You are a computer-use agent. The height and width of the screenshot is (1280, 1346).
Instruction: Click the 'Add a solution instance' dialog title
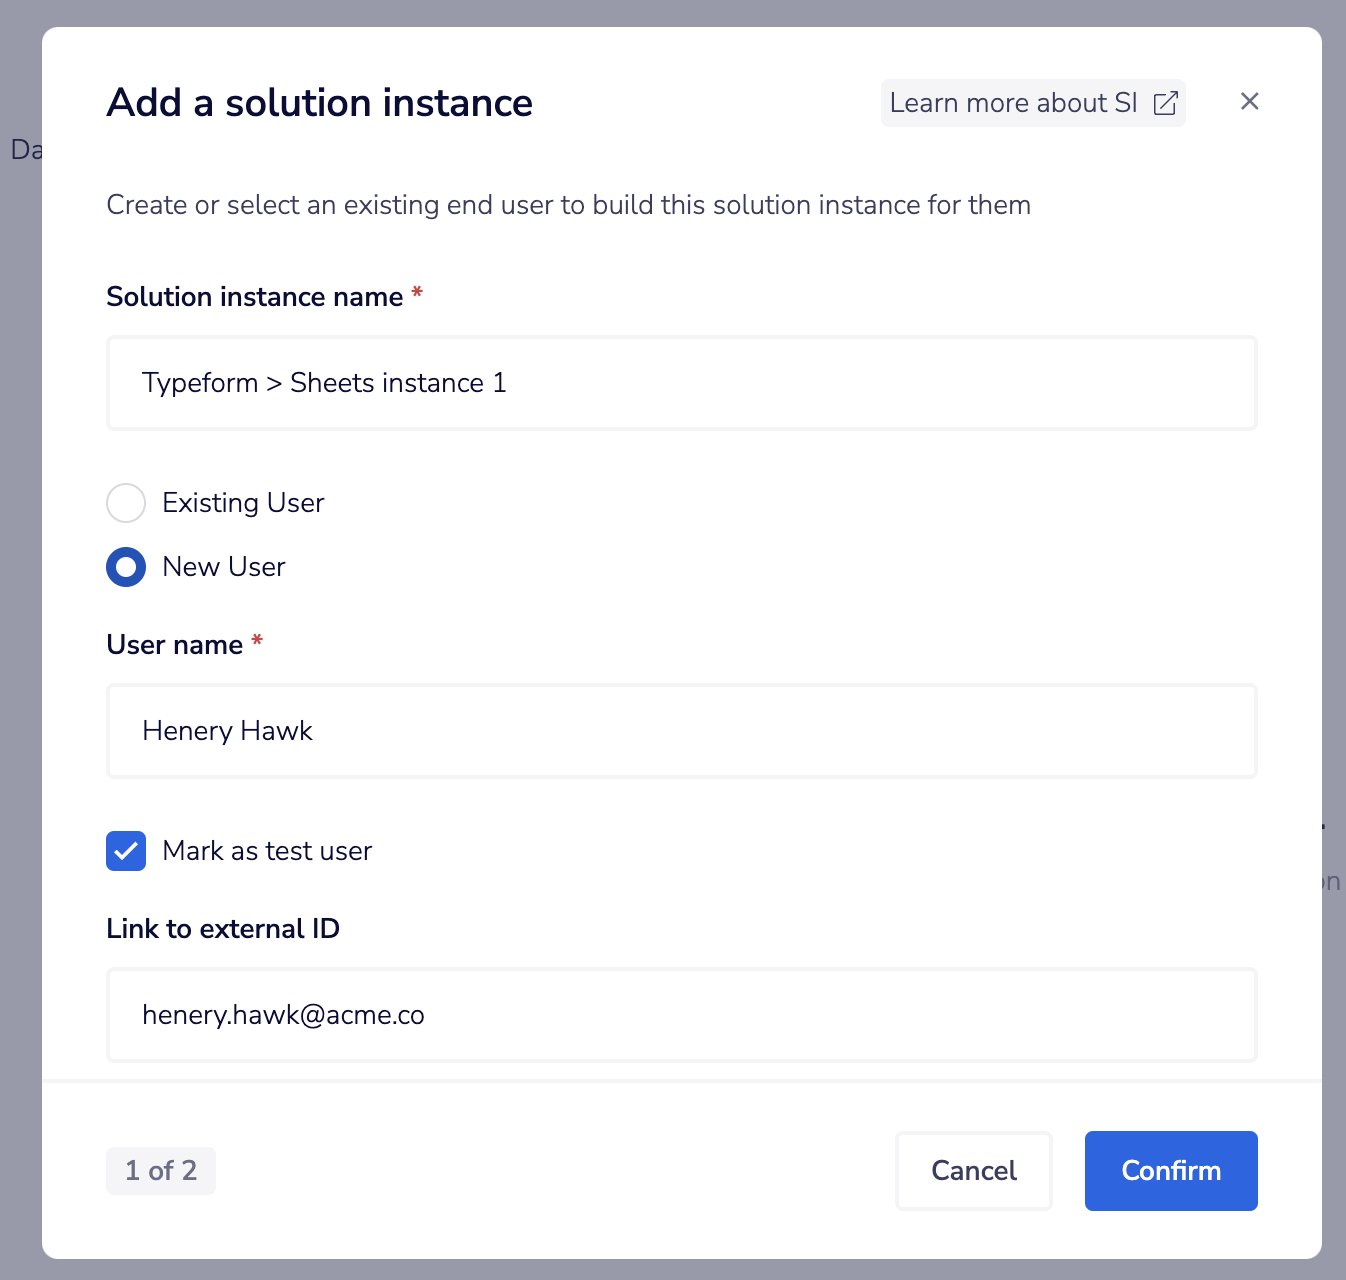(x=319, y=103)
